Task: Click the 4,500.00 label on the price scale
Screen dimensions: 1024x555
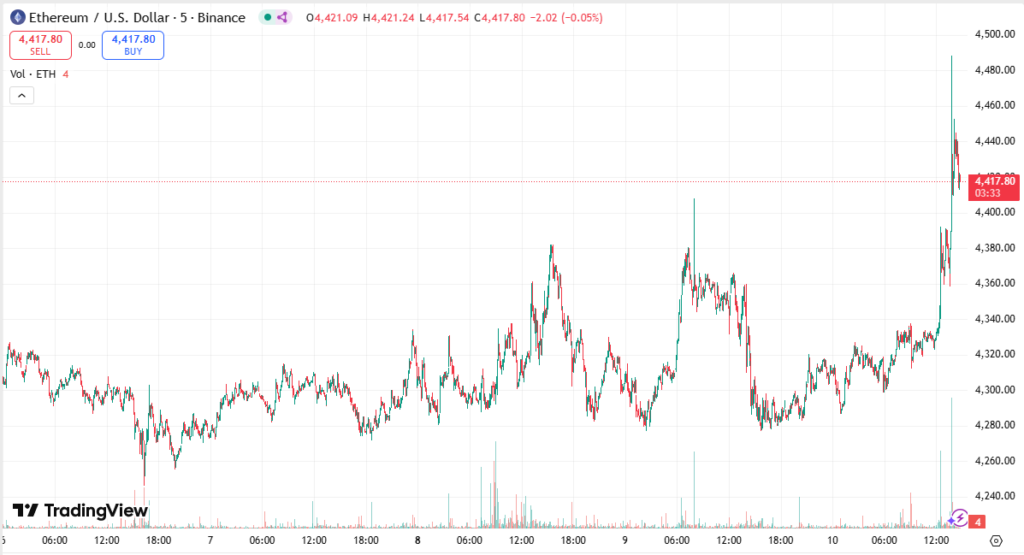Action: click(x=995, y=35)
